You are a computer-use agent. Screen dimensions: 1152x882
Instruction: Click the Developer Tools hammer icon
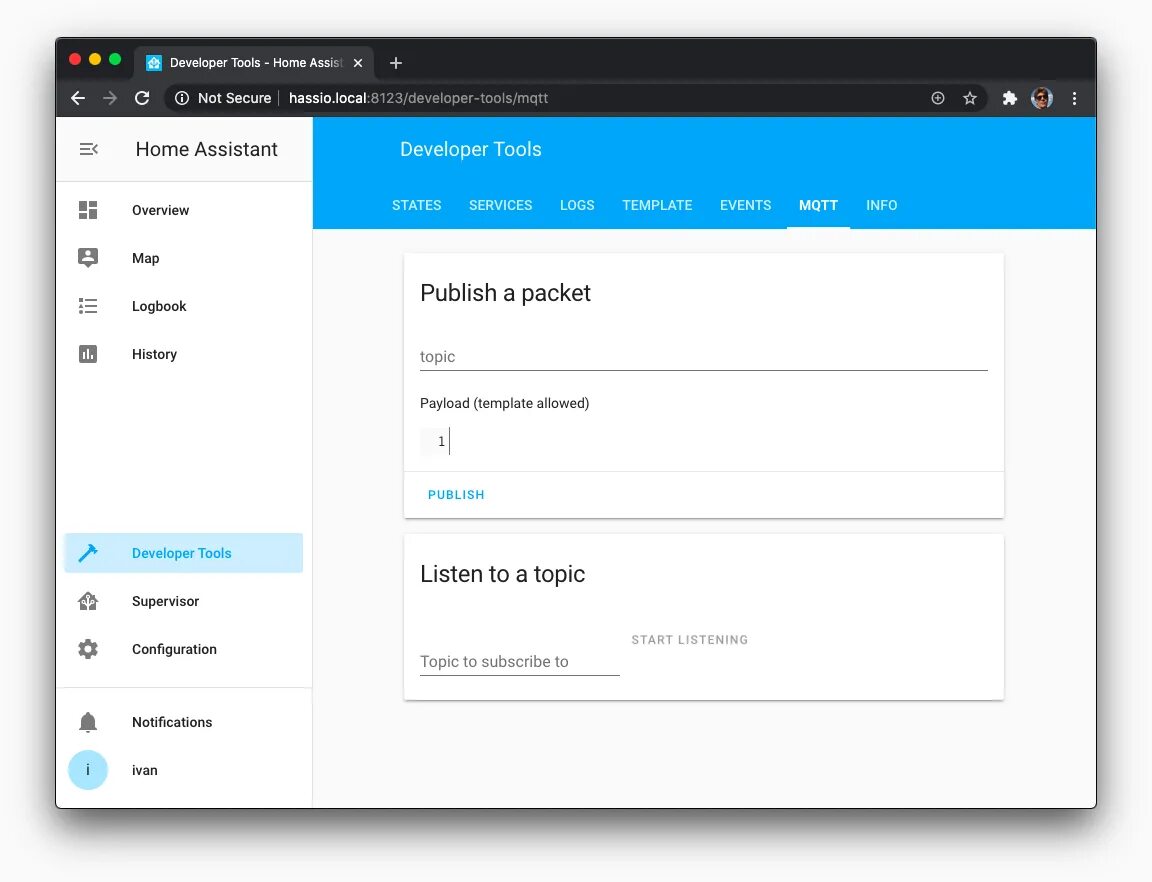88,553
